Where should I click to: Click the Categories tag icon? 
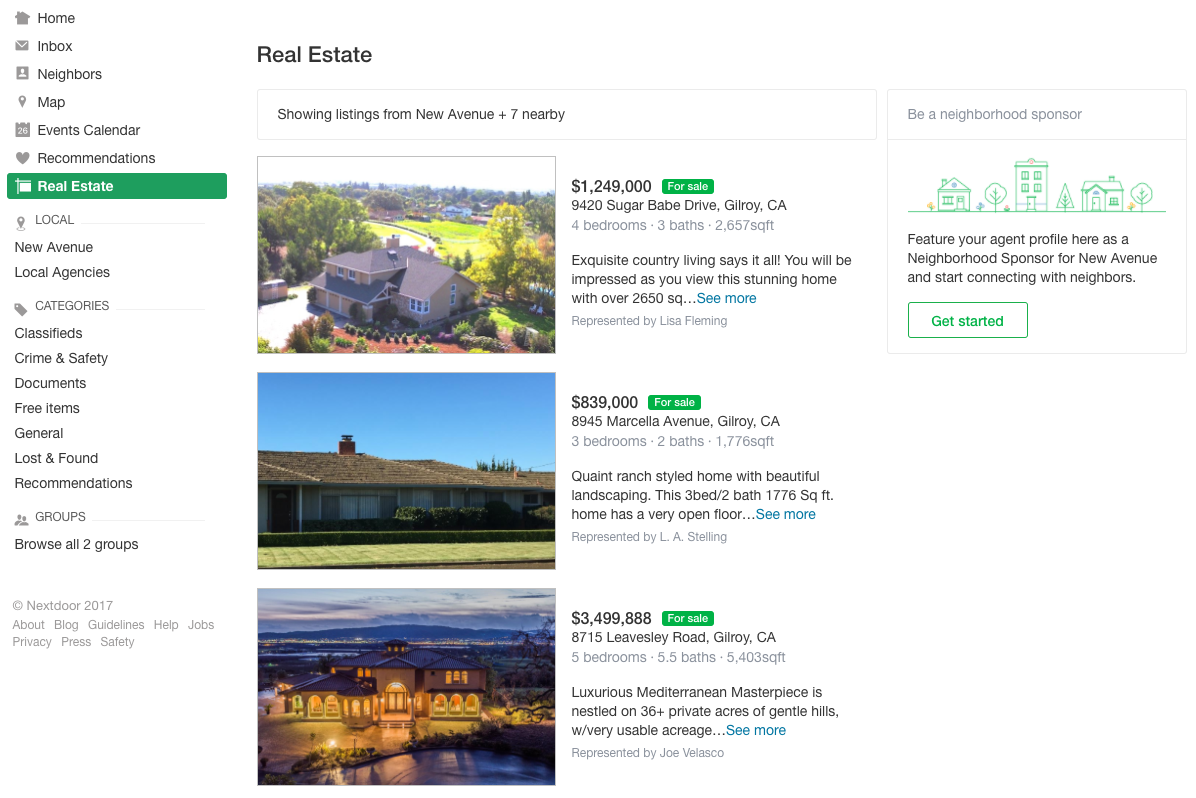click(x=21, y=308)
